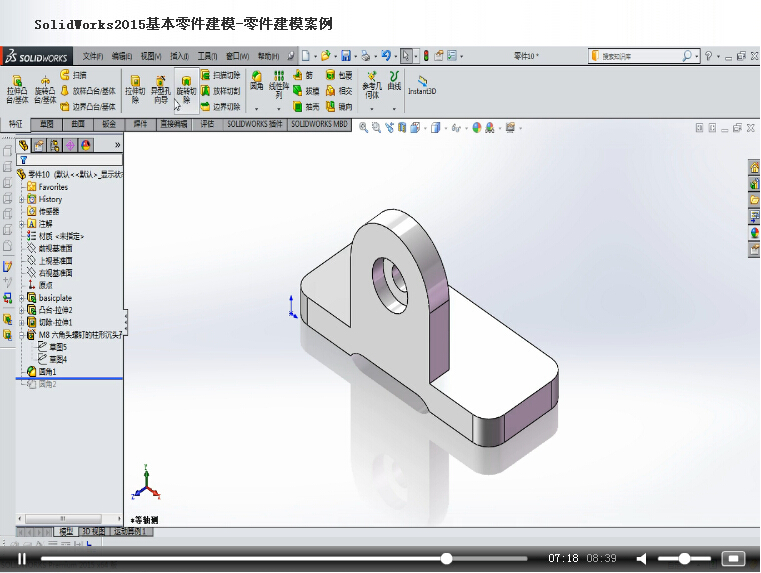Click the Zoom to Fit magnifier icon
This screenshot has height=573, width=761.
363,128
